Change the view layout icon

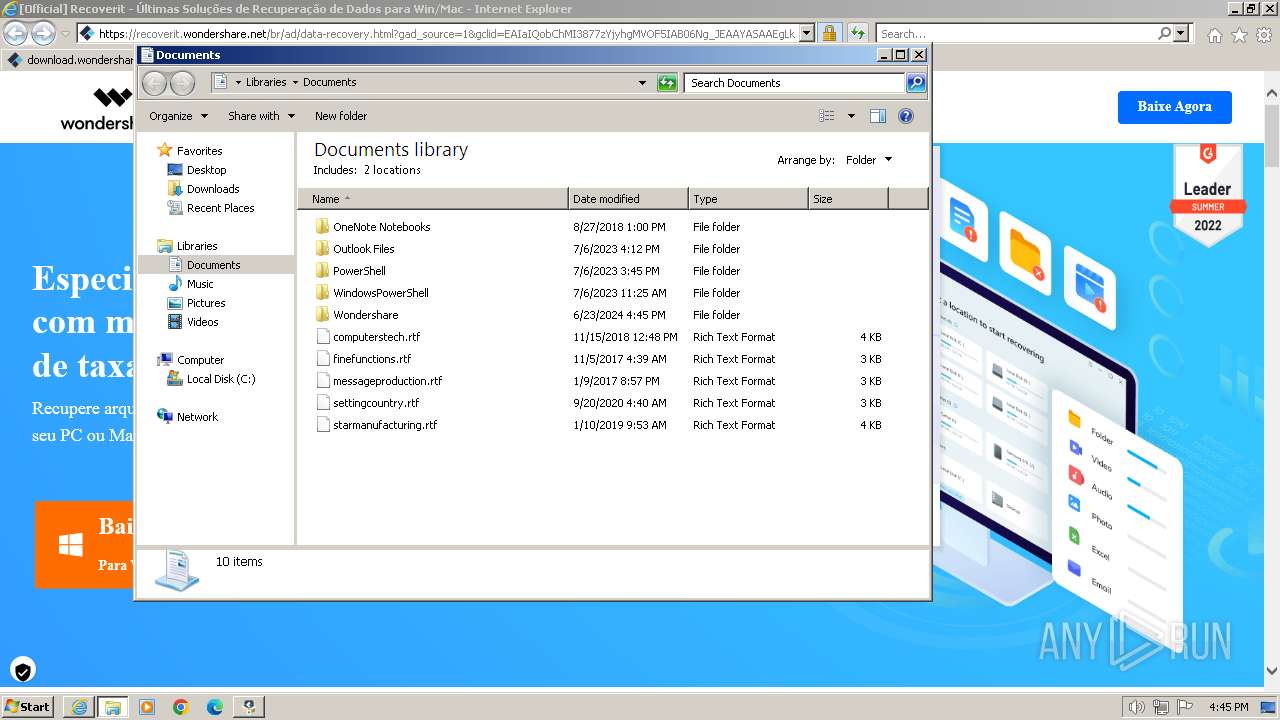(x=827, y=116)
